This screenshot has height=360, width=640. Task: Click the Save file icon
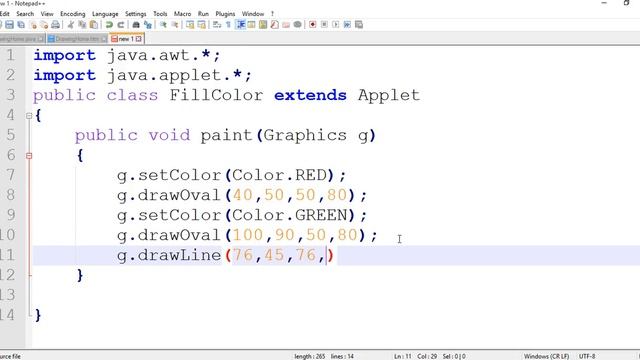9,25
